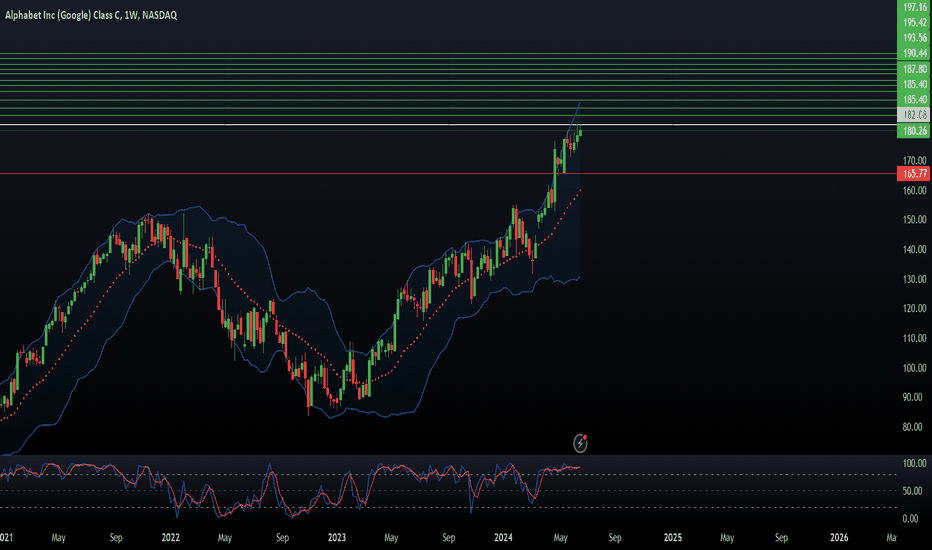Click the 2026 label on time axis
932x550 pixels.
click(x=839, y=538)
